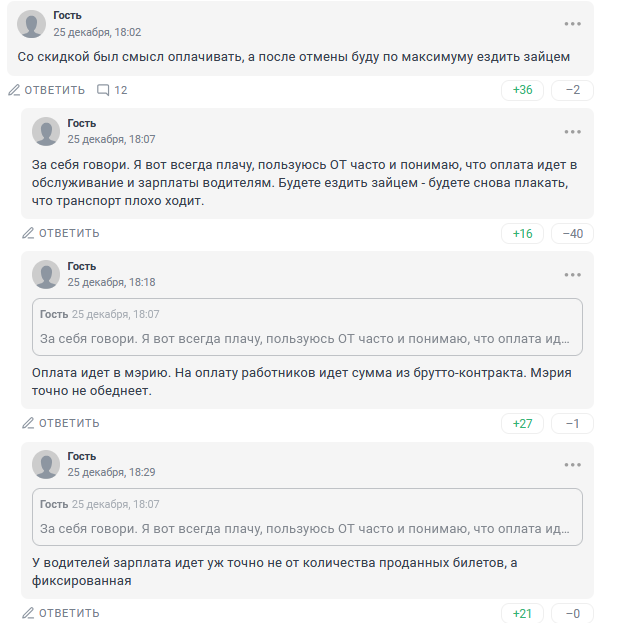Open three-dots menu on the 18:02 comment
The width and height of the screenshot is (625, 623).
572,24
